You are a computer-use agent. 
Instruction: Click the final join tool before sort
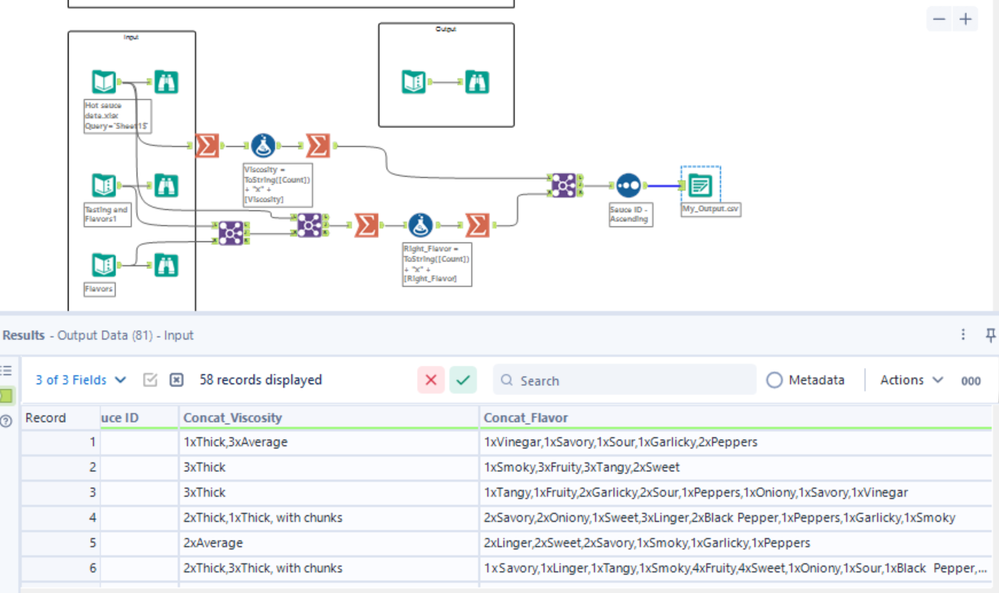(564, 185)
